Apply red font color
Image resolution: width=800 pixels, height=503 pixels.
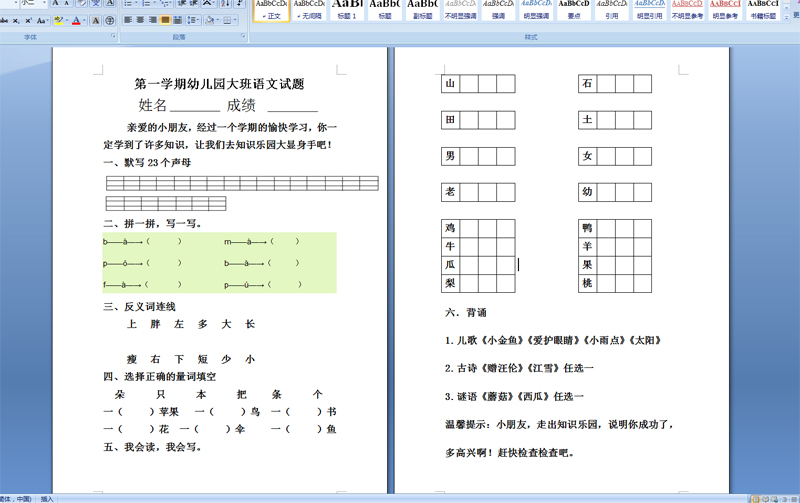pos(76,20)
